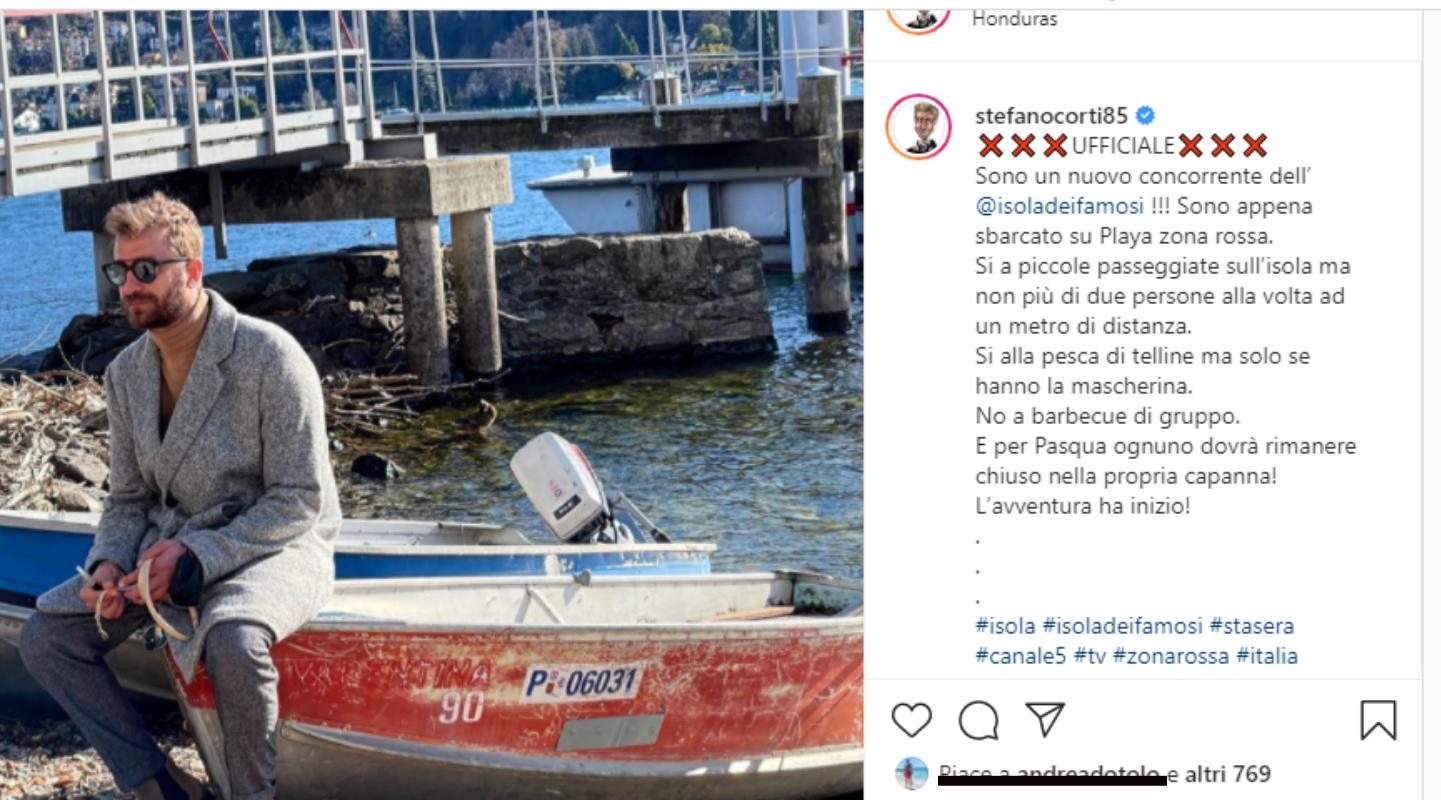
Task: Share post using paper plane icon
Action: click(x=1045, y=720)
